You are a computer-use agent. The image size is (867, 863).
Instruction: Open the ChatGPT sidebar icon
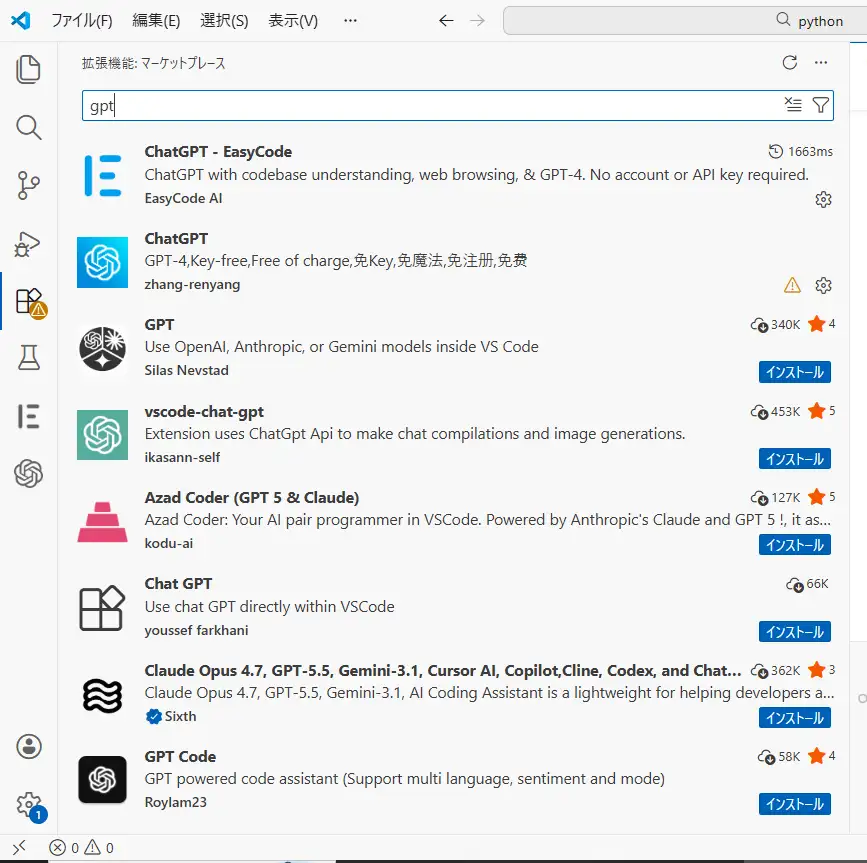coord(28,474)
